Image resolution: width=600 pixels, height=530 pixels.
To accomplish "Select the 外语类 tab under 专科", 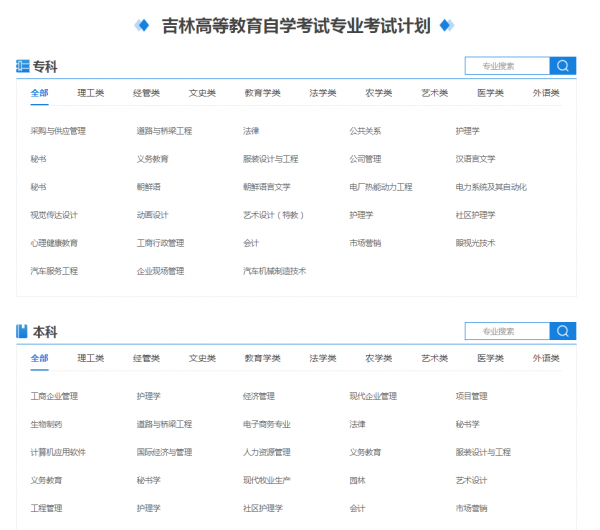I will [x=546, y=93].
